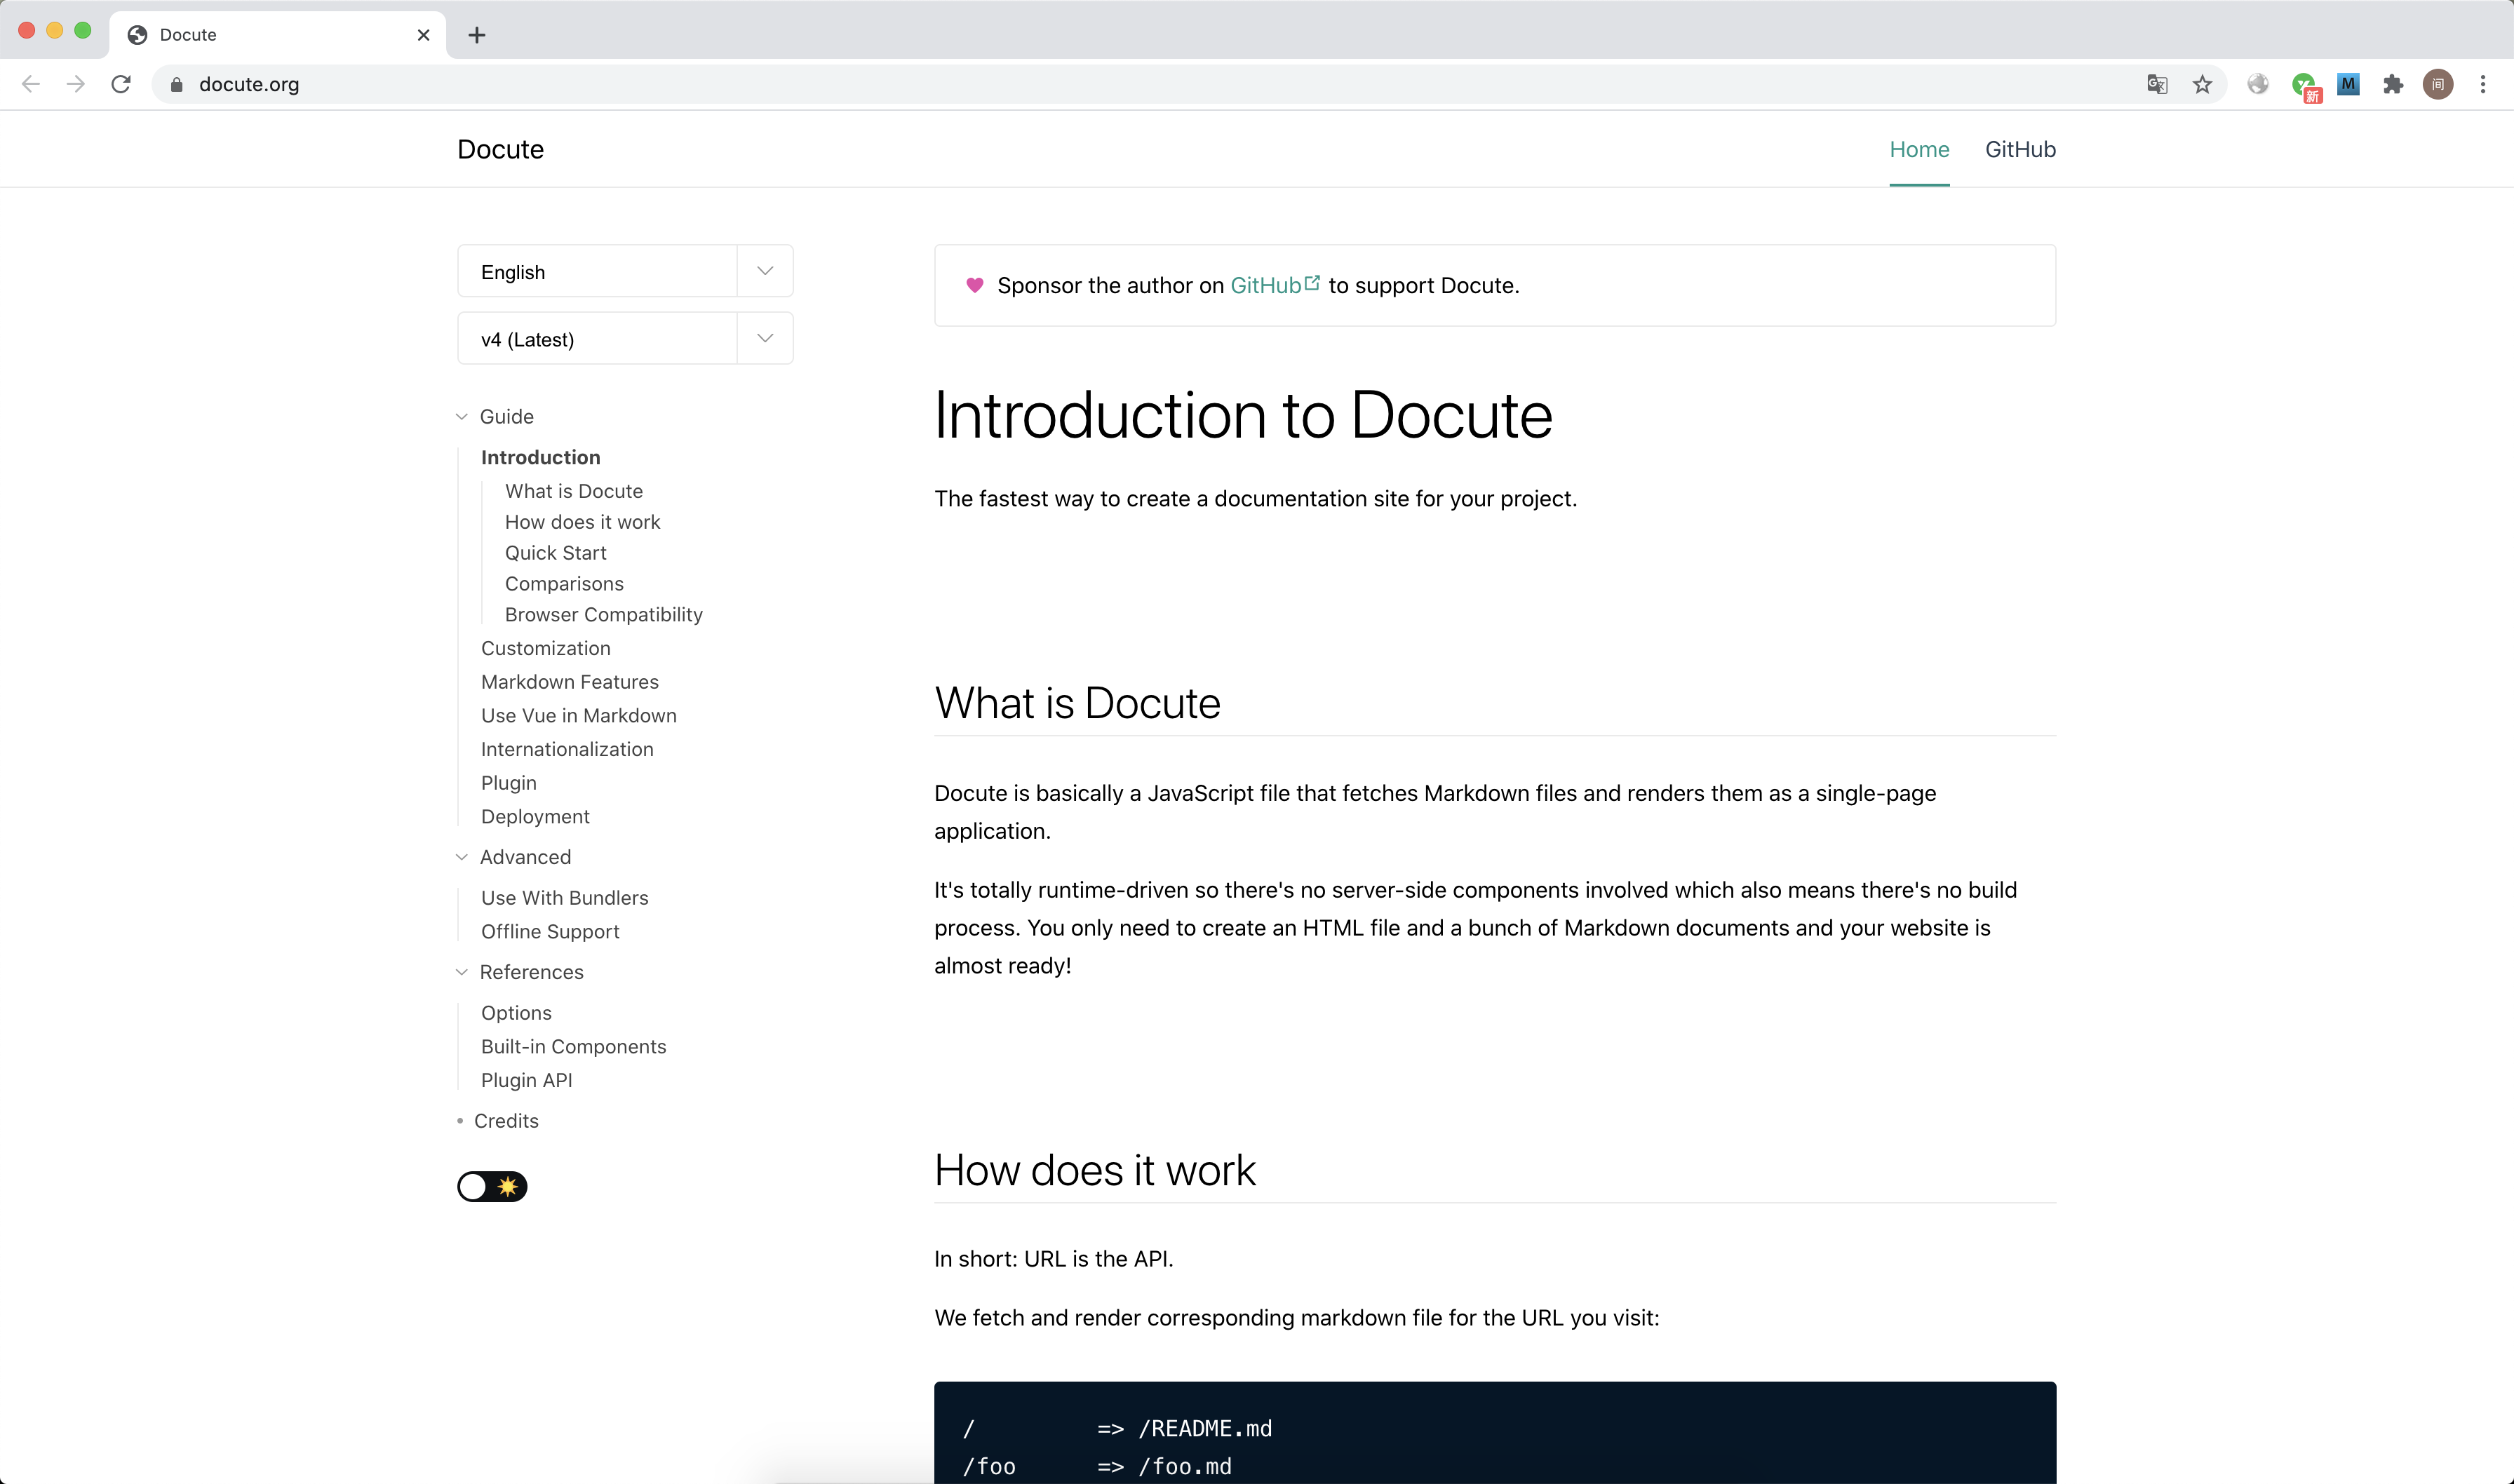The height and width of the screenshot is (1484, 2514).
Task: Click the pink heart sponsor icon
Action: pos(975,285)
